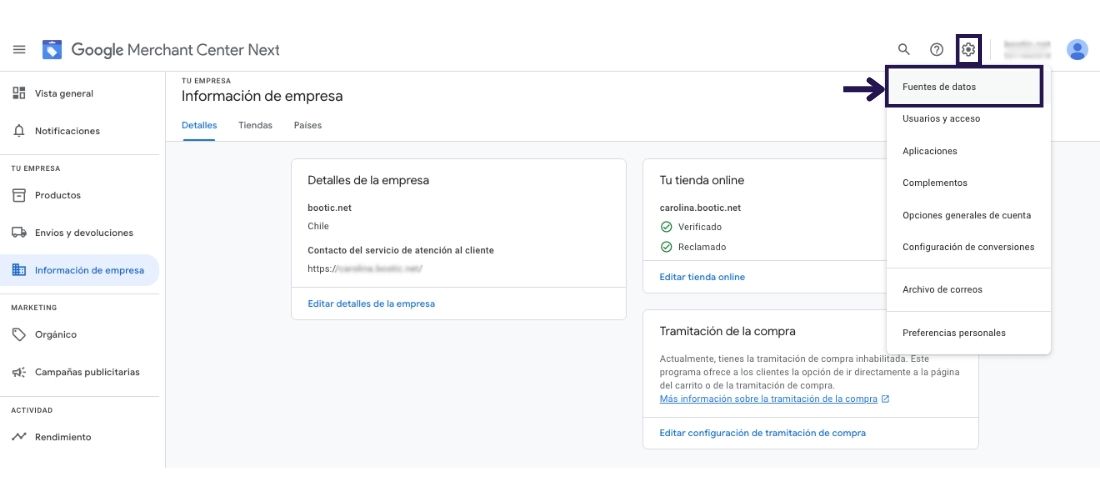Go to Información de empresa in sidebar
Screen dimensions: 1100x500
pyautogui.click(x=79, y=270)
